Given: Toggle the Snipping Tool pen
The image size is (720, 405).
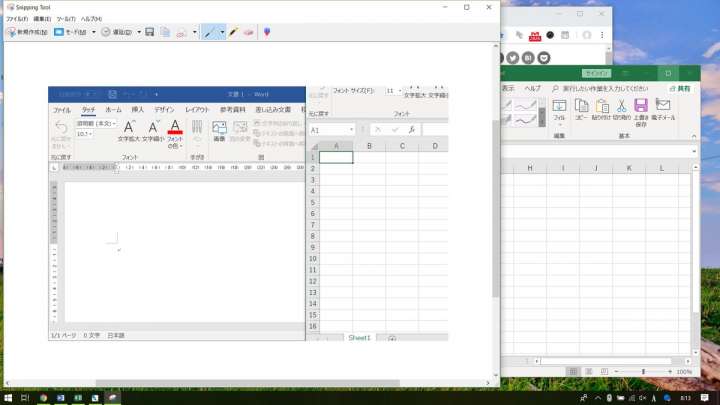Looking at the screenshot, I should (210, 32).
